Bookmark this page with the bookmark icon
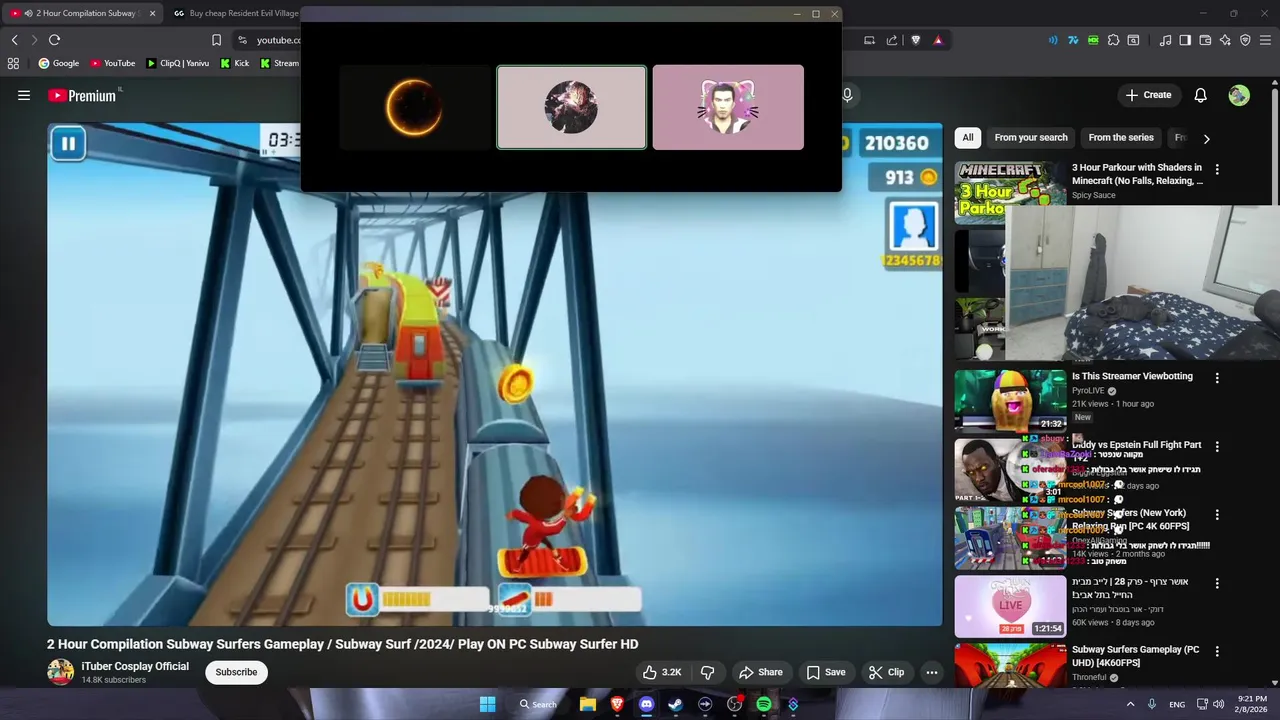 point(216,40)
